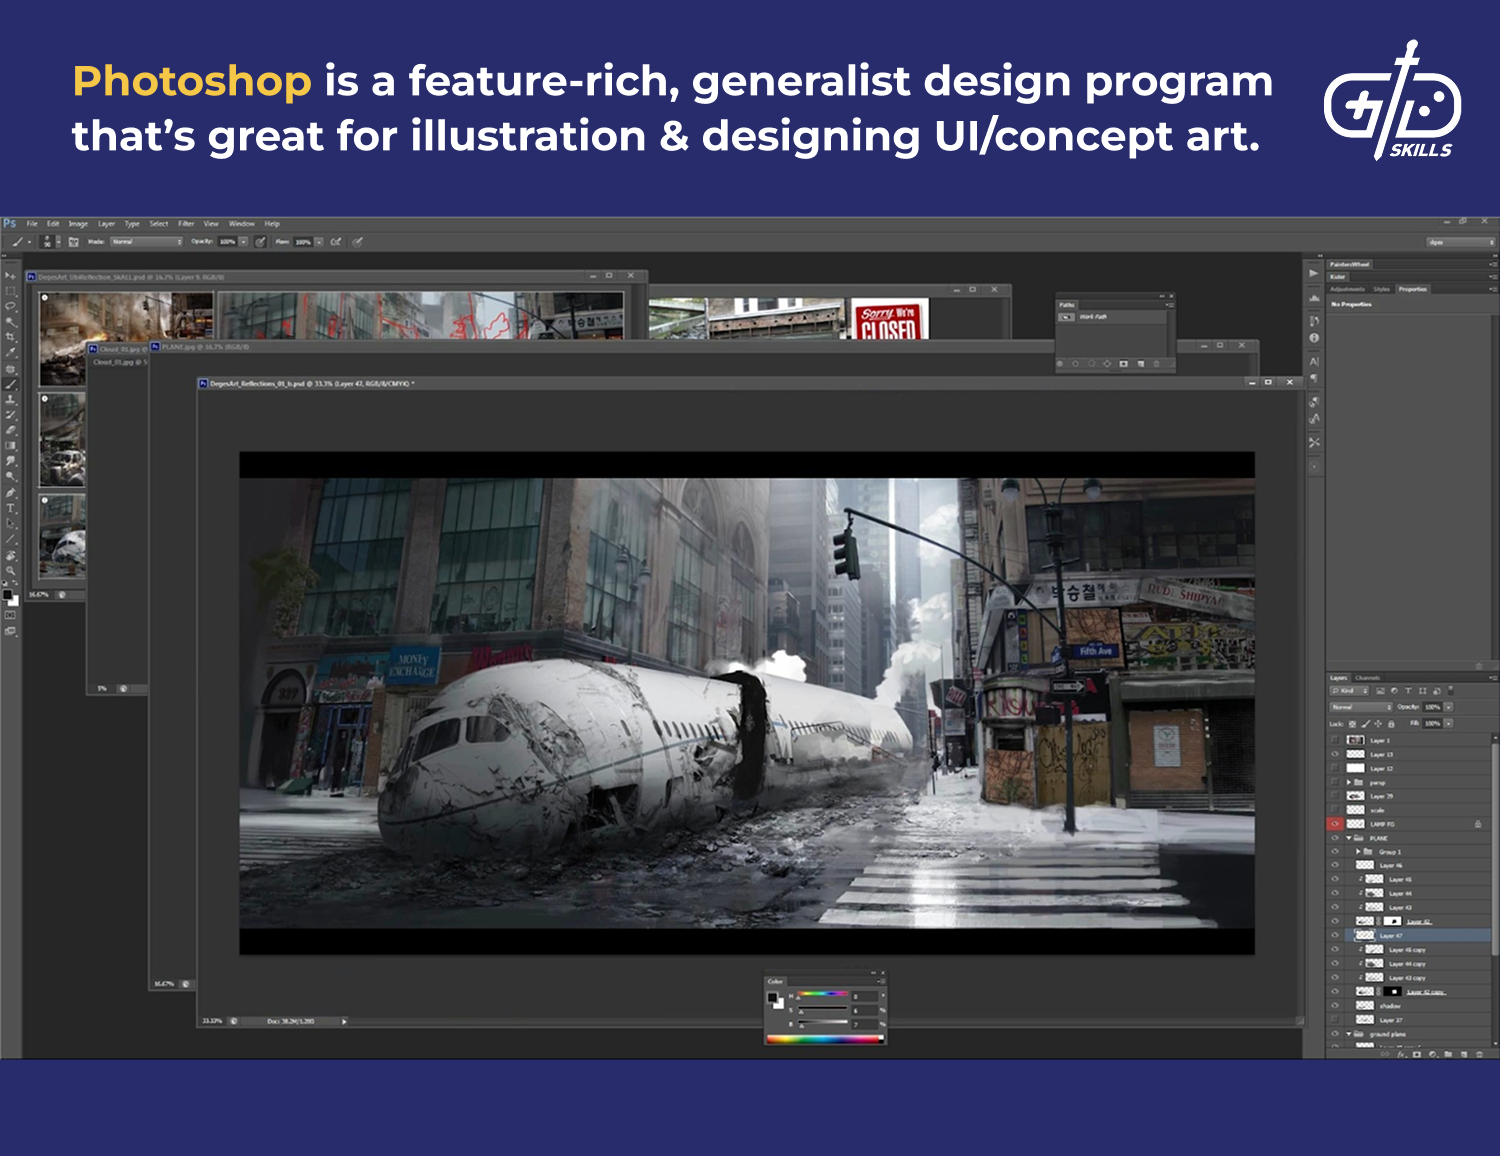
Task: Show hidden Layer 1
Action: pos(1335,740)
